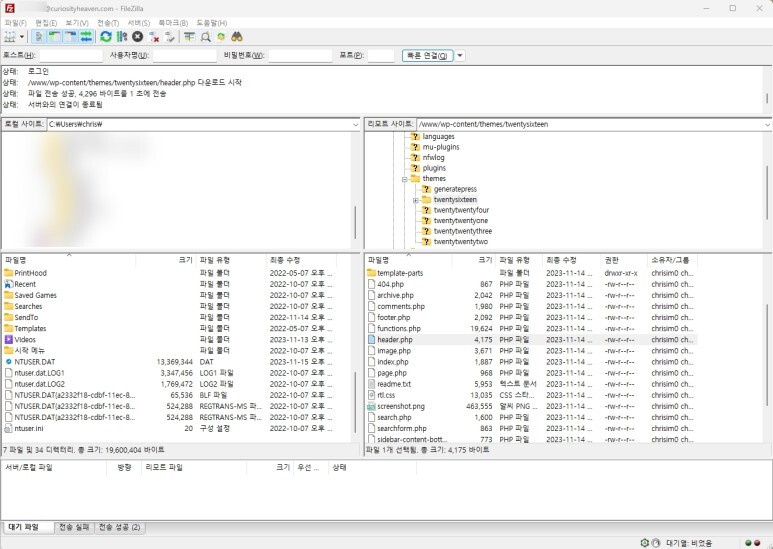Open local site path dropdown
Screen dimensions: 773x549
point(355,125)
